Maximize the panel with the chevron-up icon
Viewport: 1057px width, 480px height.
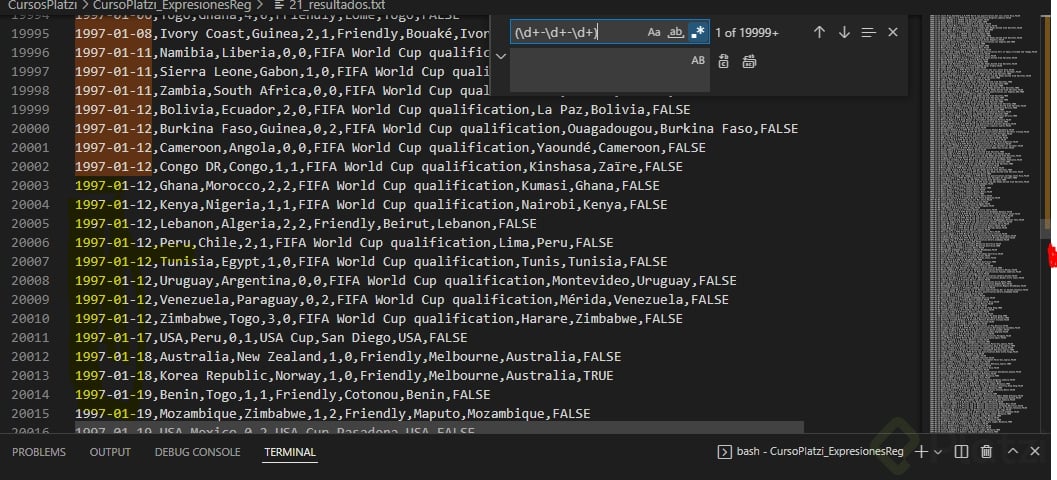pos(1012,452)
